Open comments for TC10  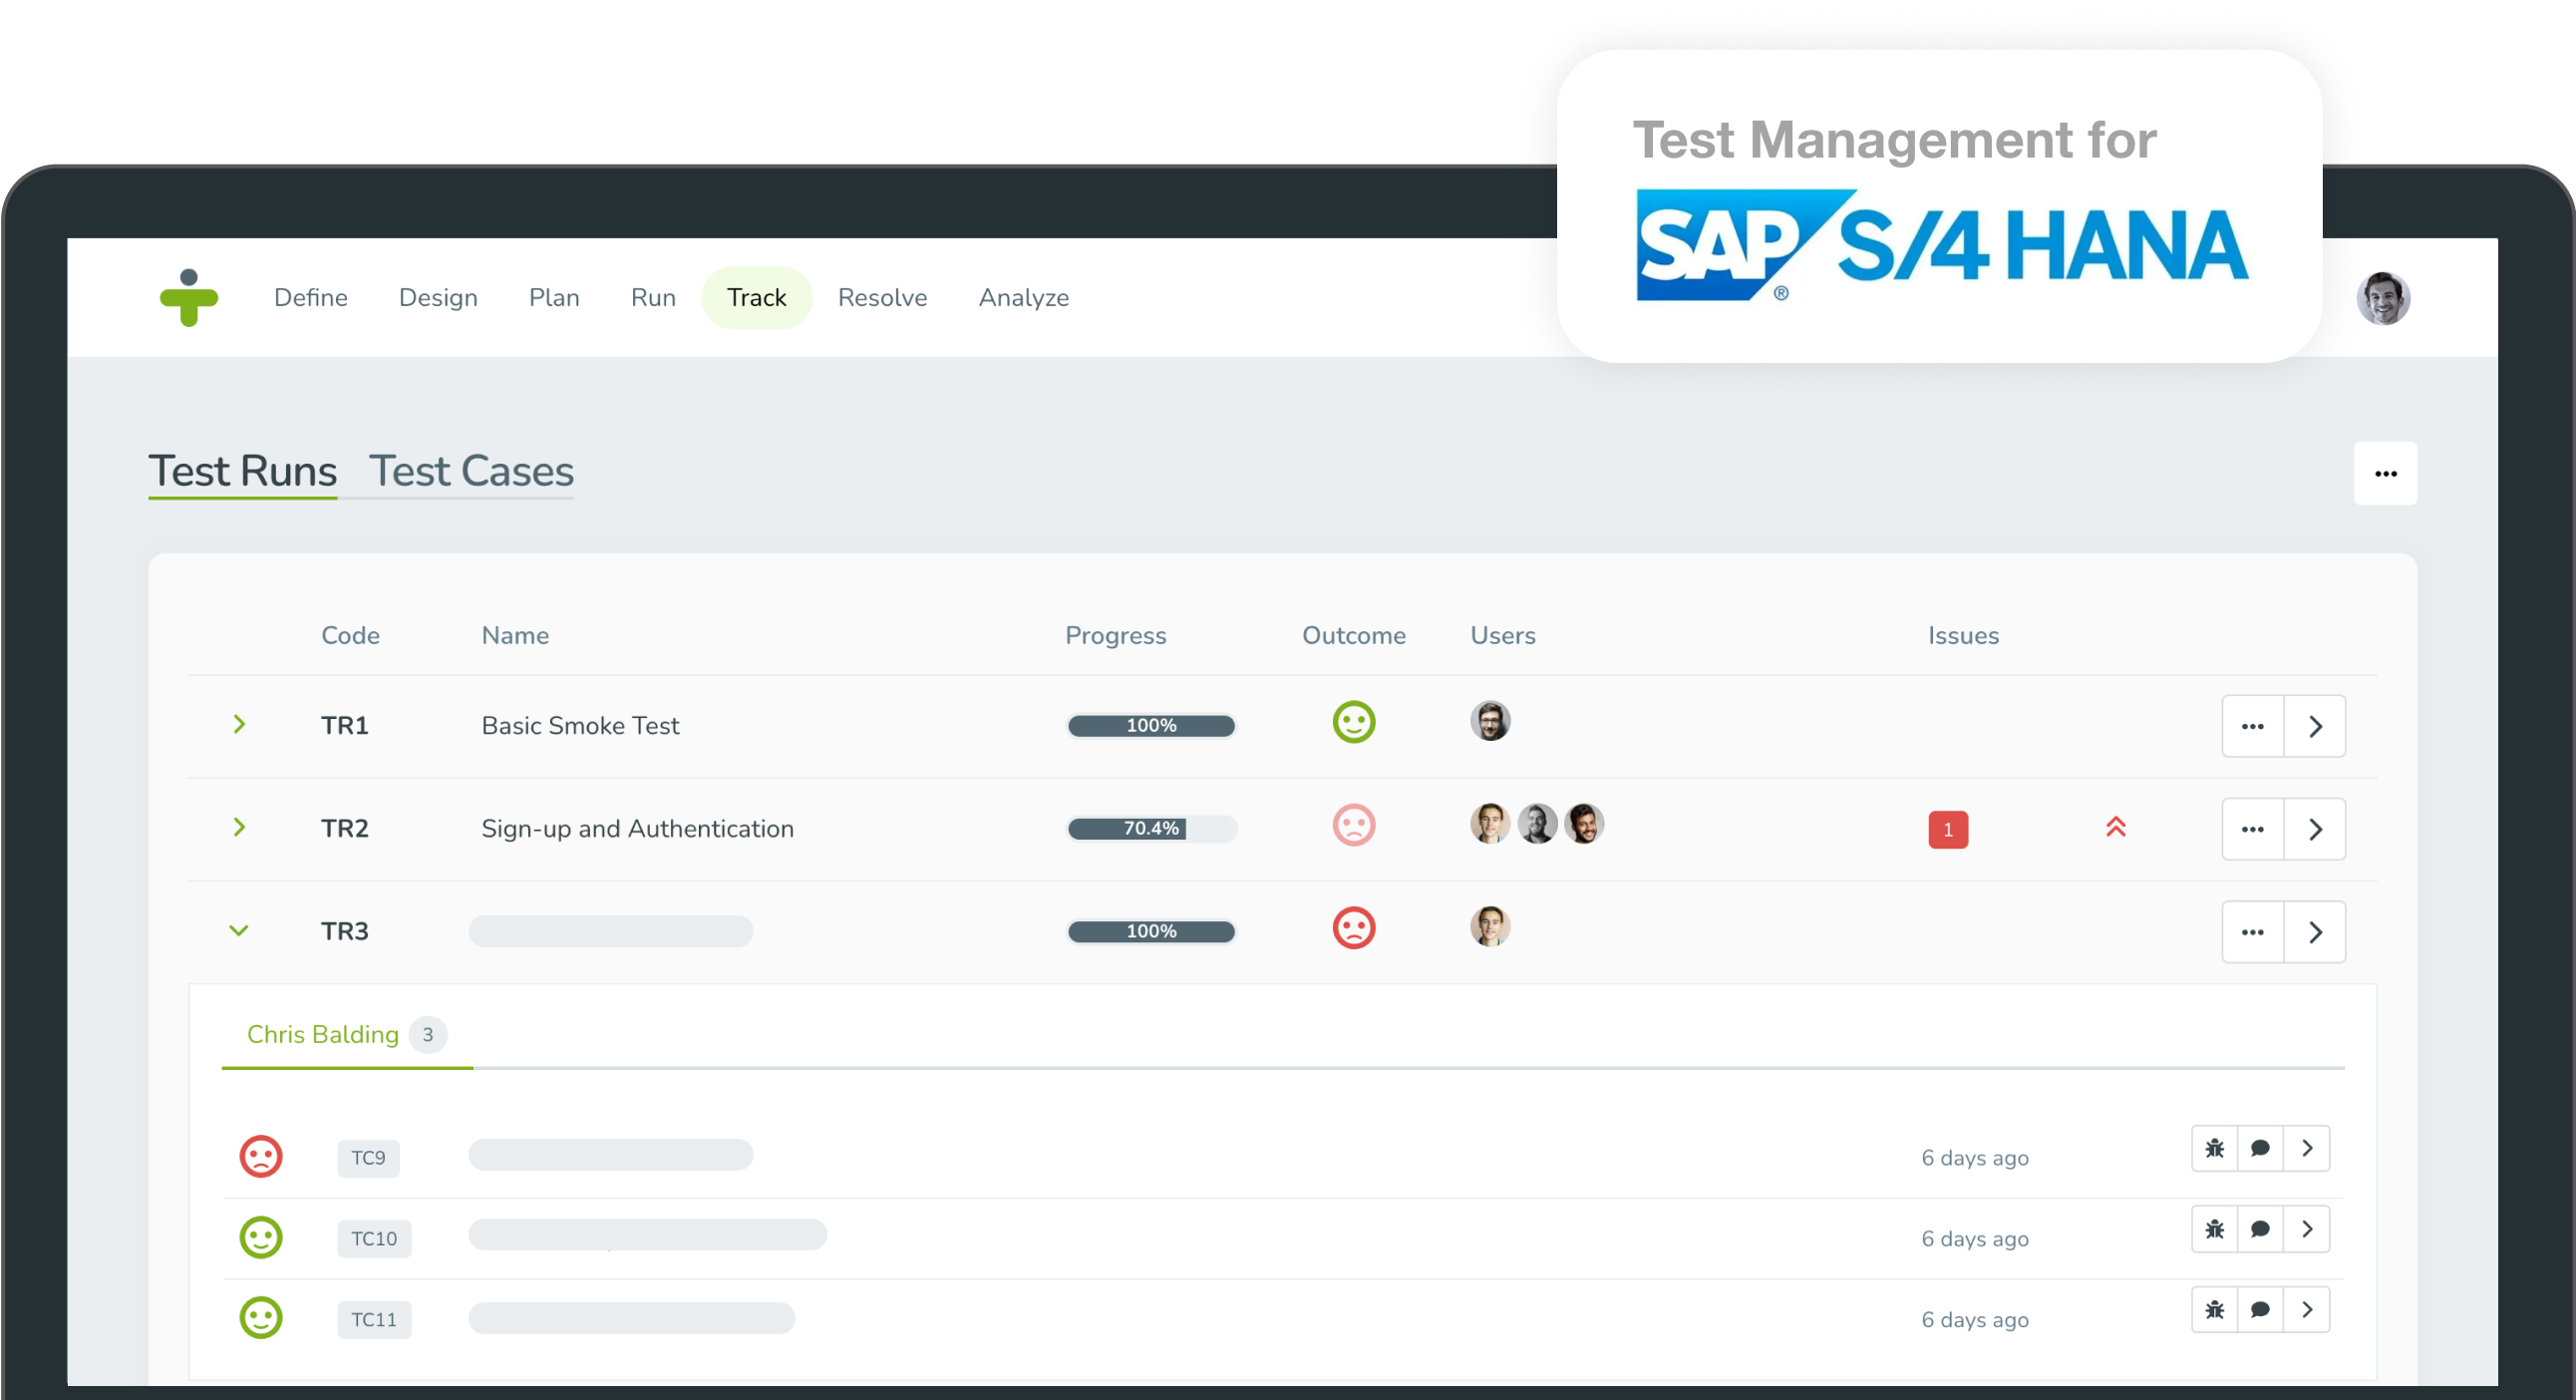pos(2260,1229)
